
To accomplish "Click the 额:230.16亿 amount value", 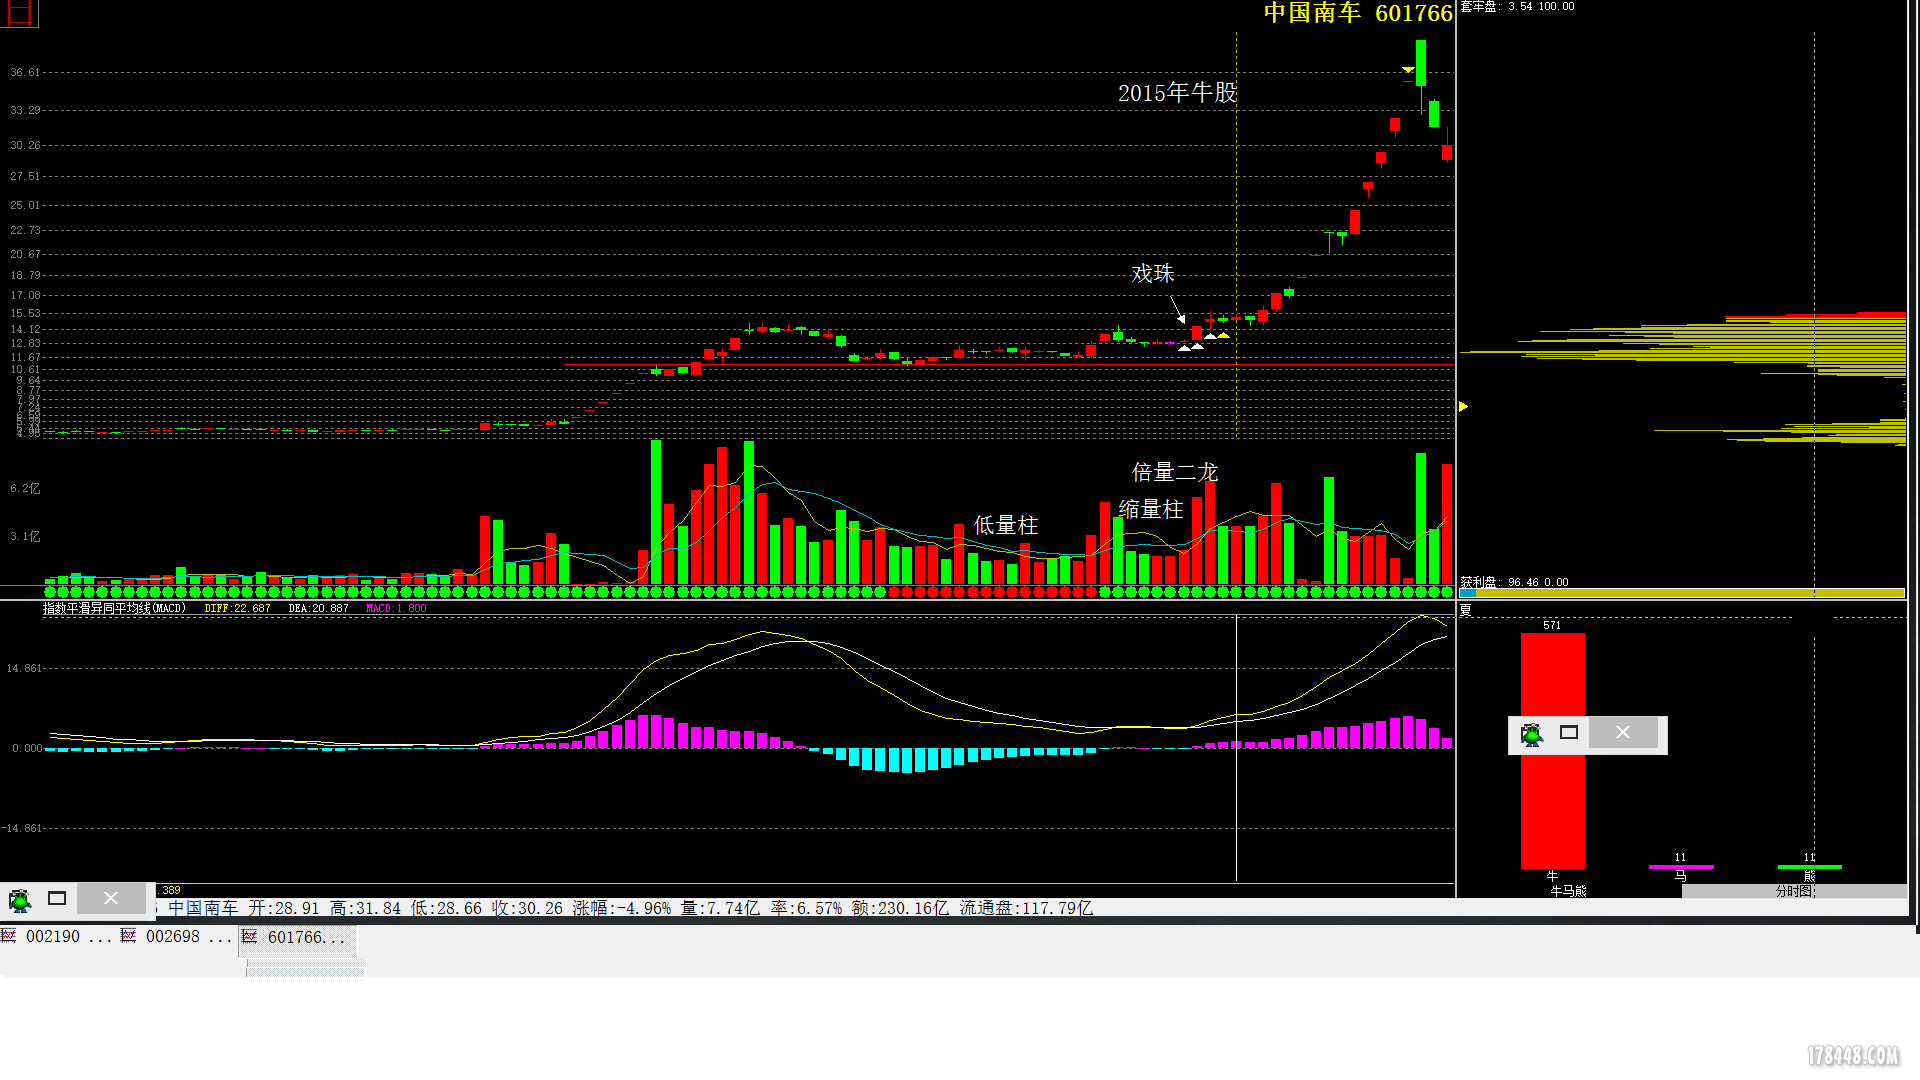I will point(900,908).
